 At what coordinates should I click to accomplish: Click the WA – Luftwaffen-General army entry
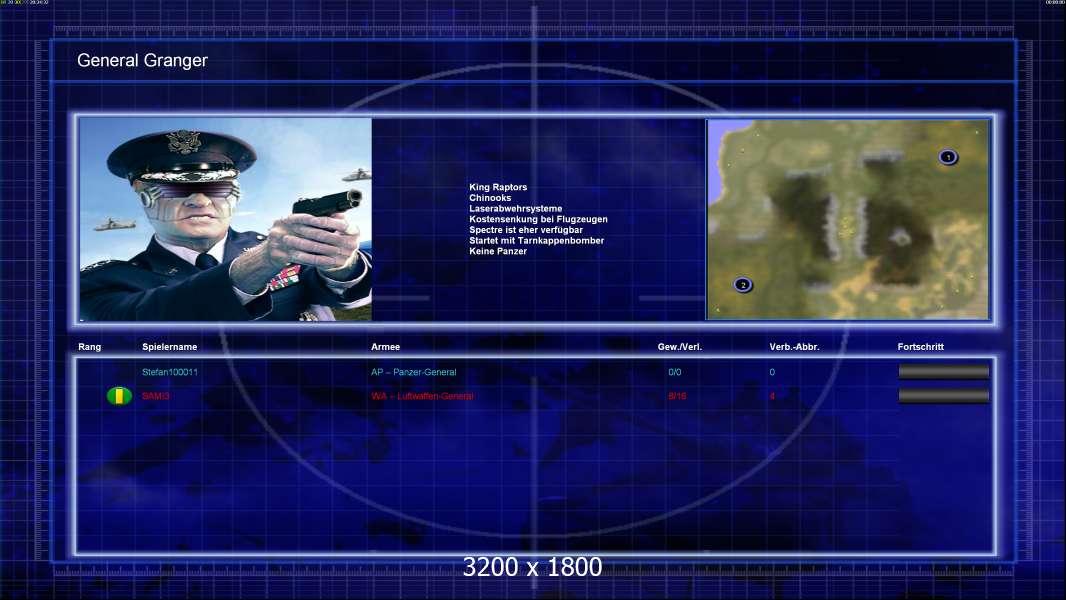[422, 396]
